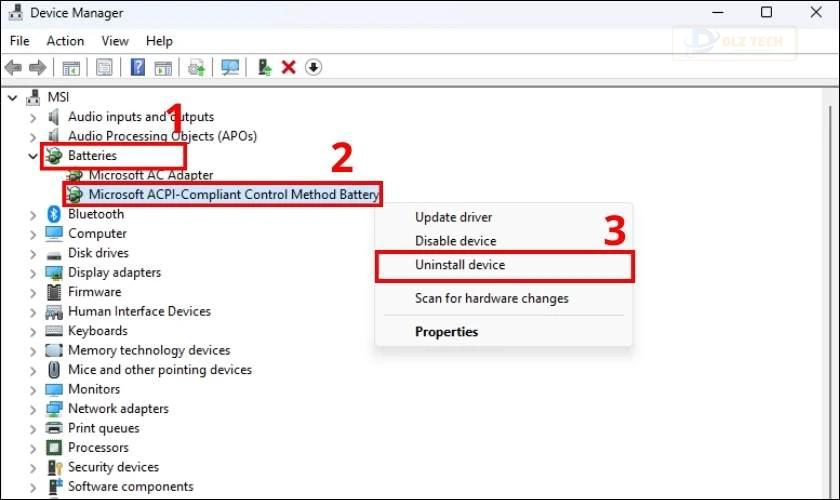840x500 pixels.
Task: Click the Network adapters icon
Action: (54, 409)
